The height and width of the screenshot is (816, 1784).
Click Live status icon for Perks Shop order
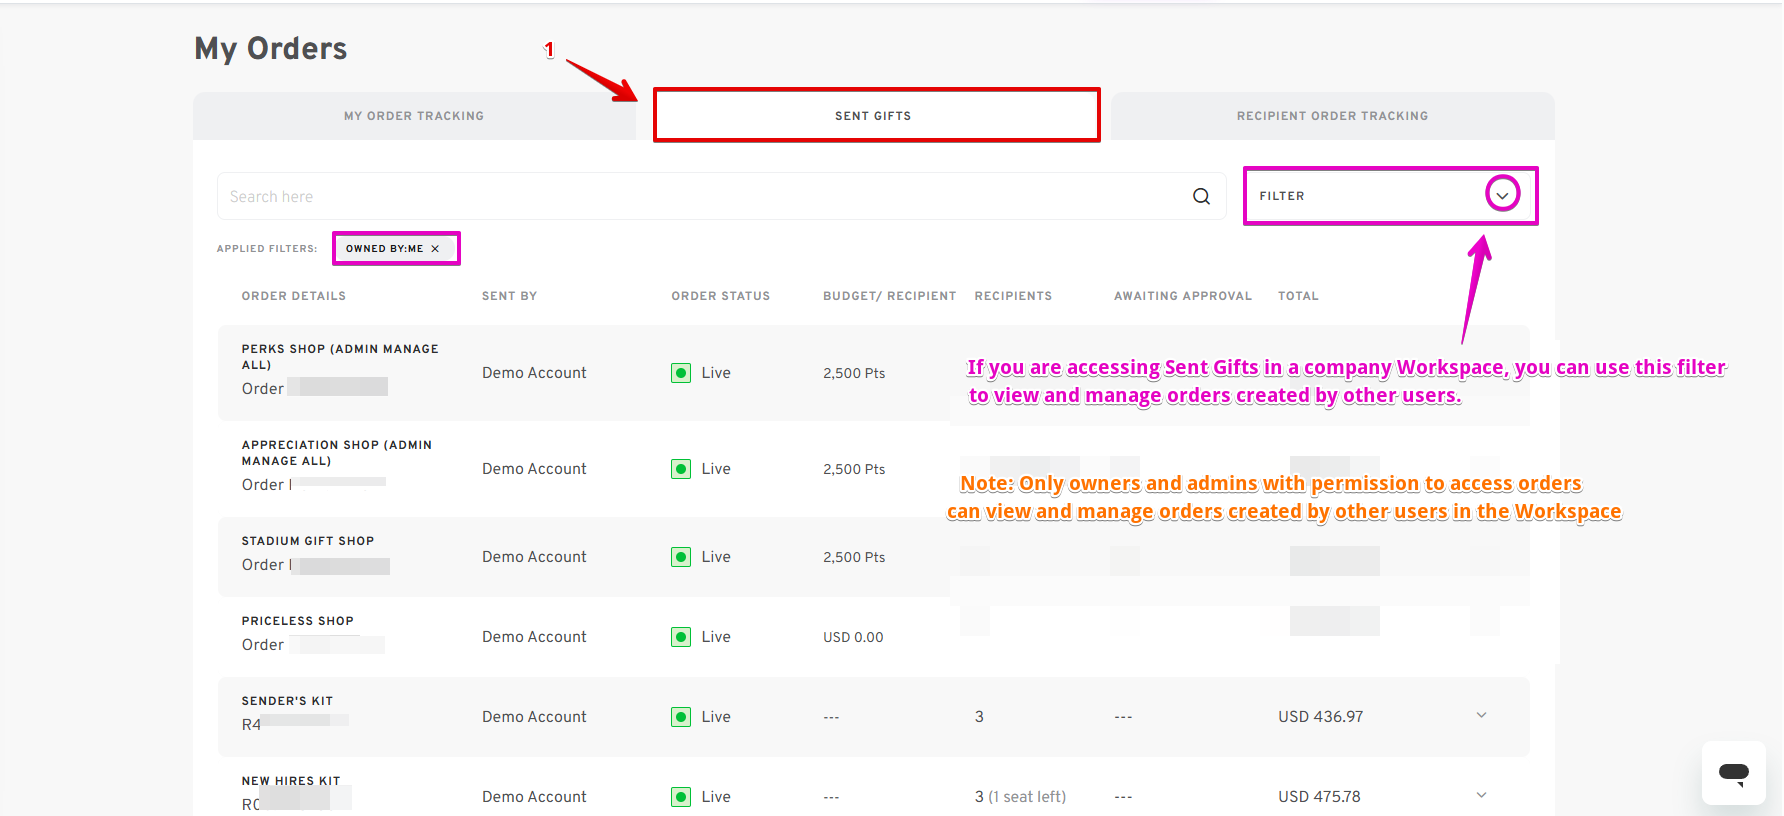[x=681, y=373]
